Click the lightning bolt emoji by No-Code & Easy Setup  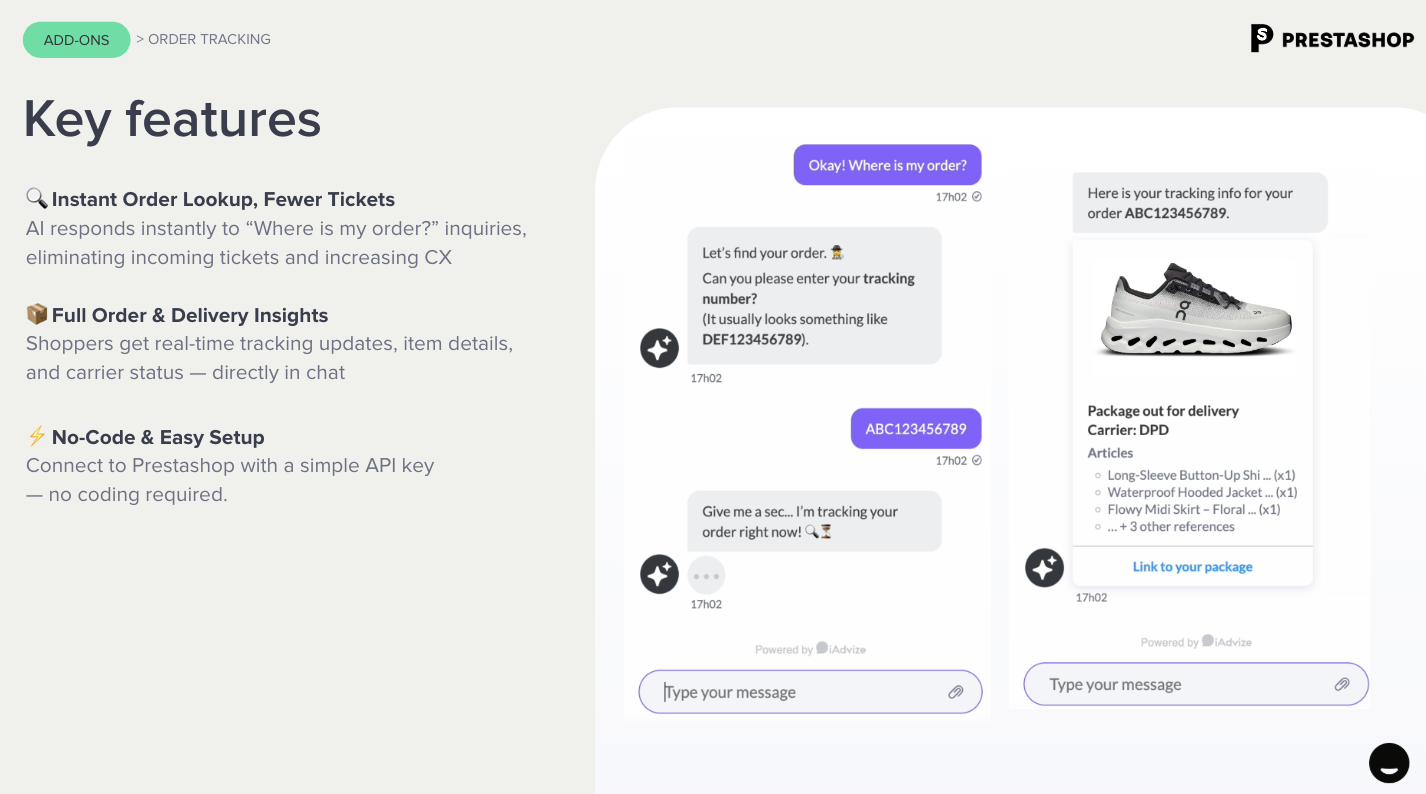37,437
